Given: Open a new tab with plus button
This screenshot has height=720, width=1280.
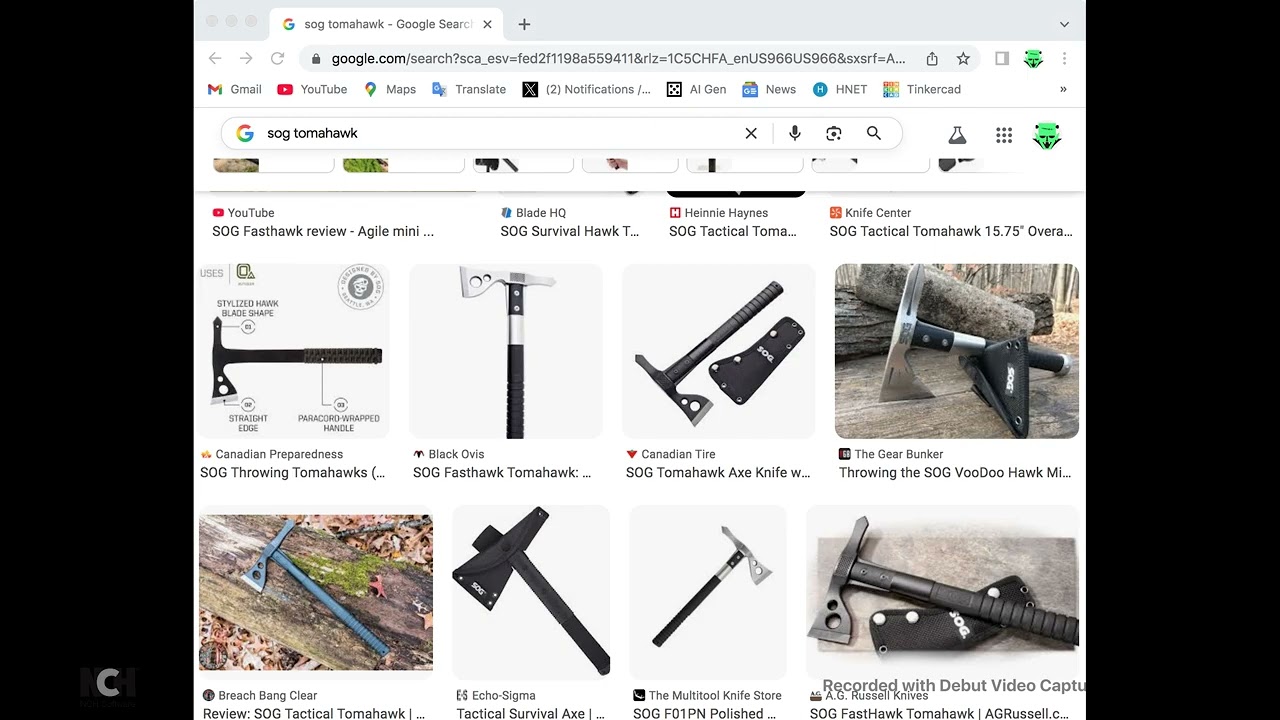Looking at the screenshot, I should click(524, 24).
